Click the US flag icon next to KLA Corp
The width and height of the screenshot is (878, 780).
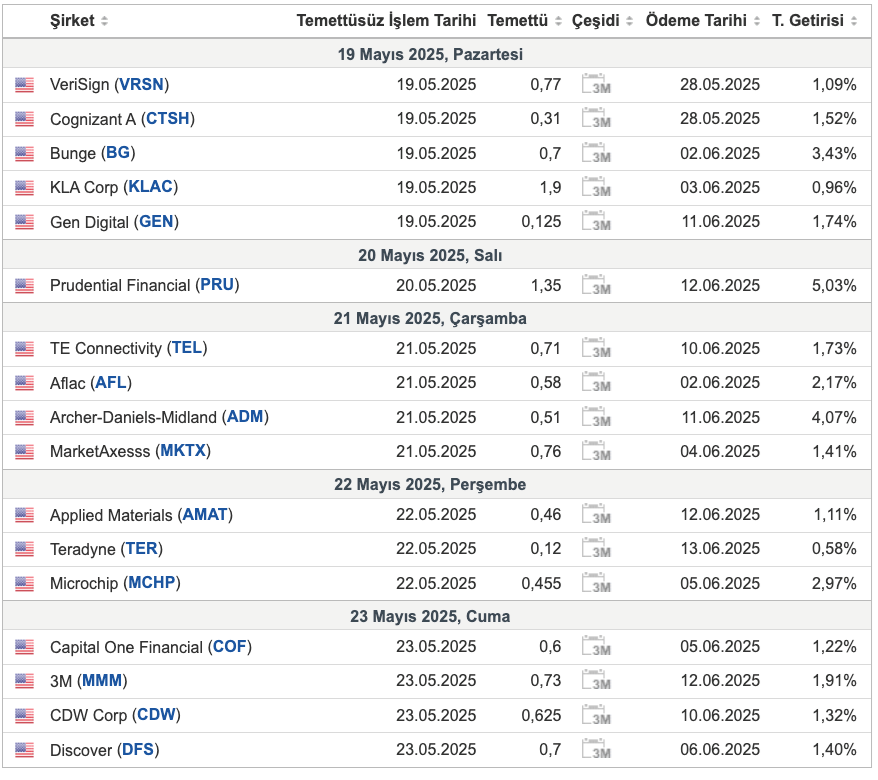25,188
